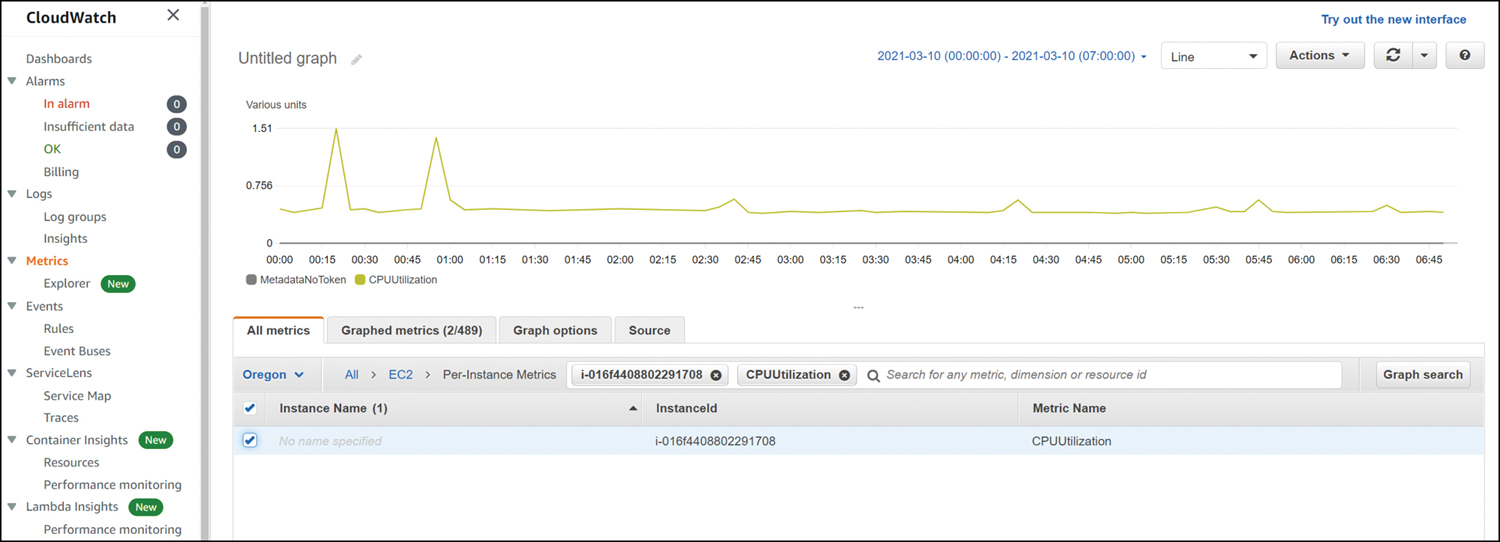Image resolution: width=1500 pixels, height=542 pixels.
Task: Open Event Buses
Action: click(77, 351)
